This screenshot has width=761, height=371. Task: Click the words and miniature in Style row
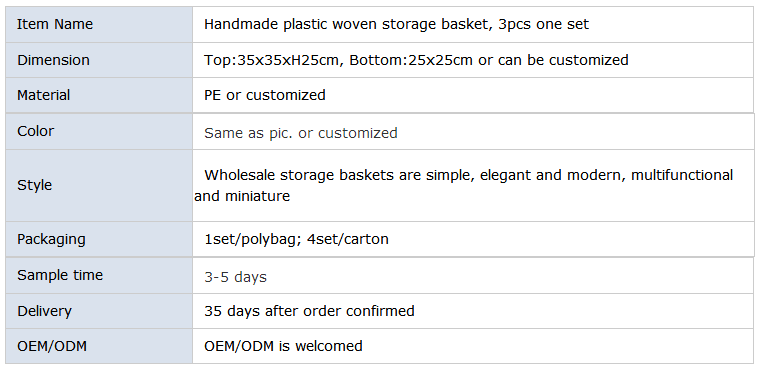(242, 196)
